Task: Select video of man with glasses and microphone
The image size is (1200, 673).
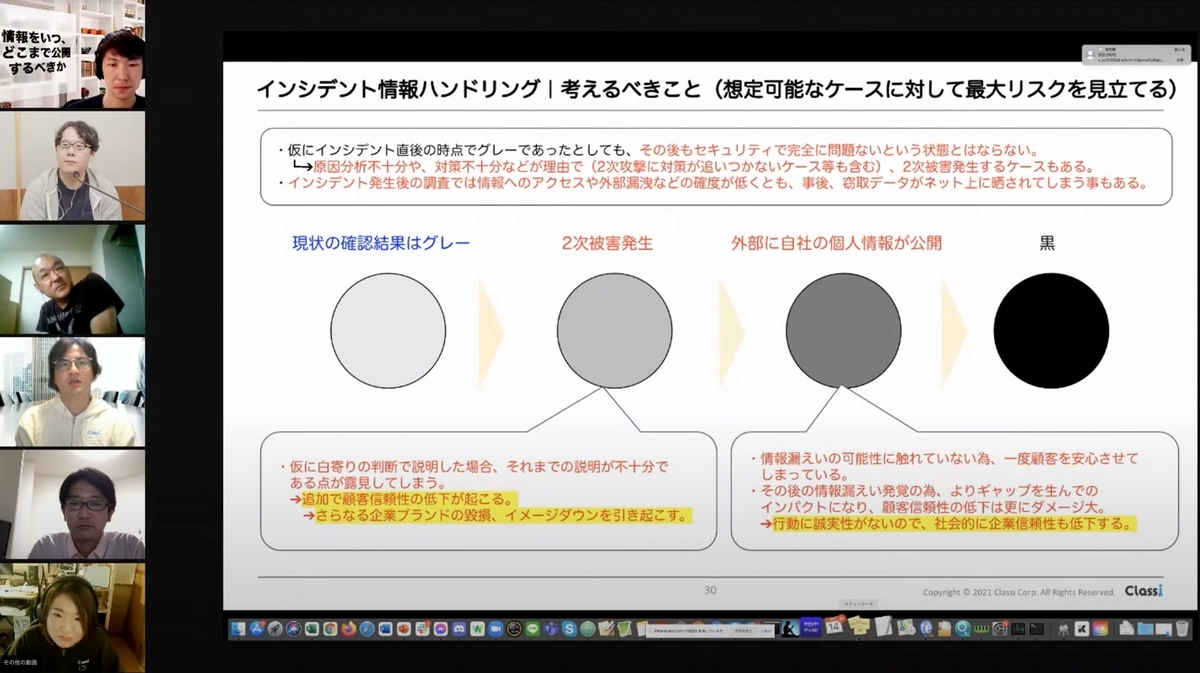Action: point(72,166)
